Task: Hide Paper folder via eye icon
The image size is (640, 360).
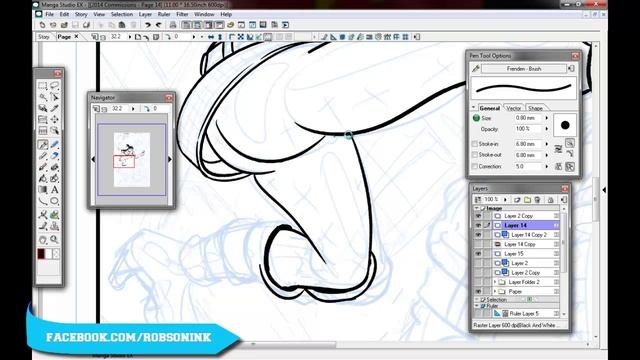Action: (x=478, y=291)
